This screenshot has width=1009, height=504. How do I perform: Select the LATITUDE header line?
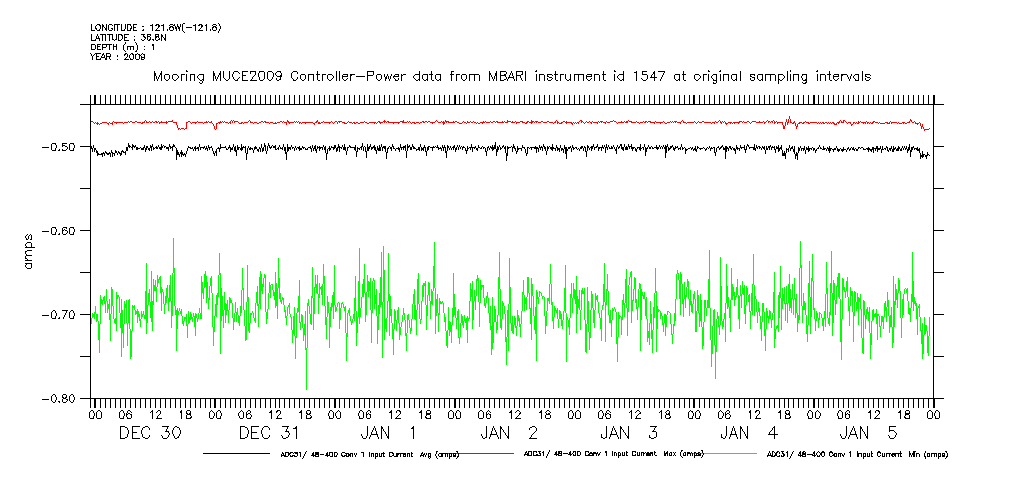[x=127, y=37]
